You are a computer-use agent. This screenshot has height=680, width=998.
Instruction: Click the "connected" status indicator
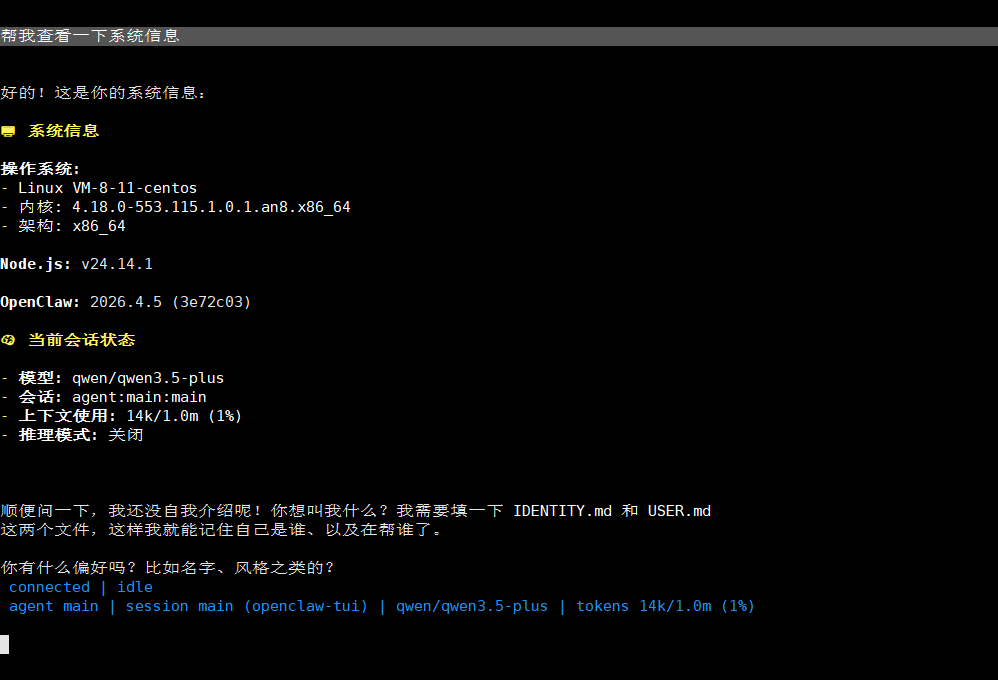(49, 587)
